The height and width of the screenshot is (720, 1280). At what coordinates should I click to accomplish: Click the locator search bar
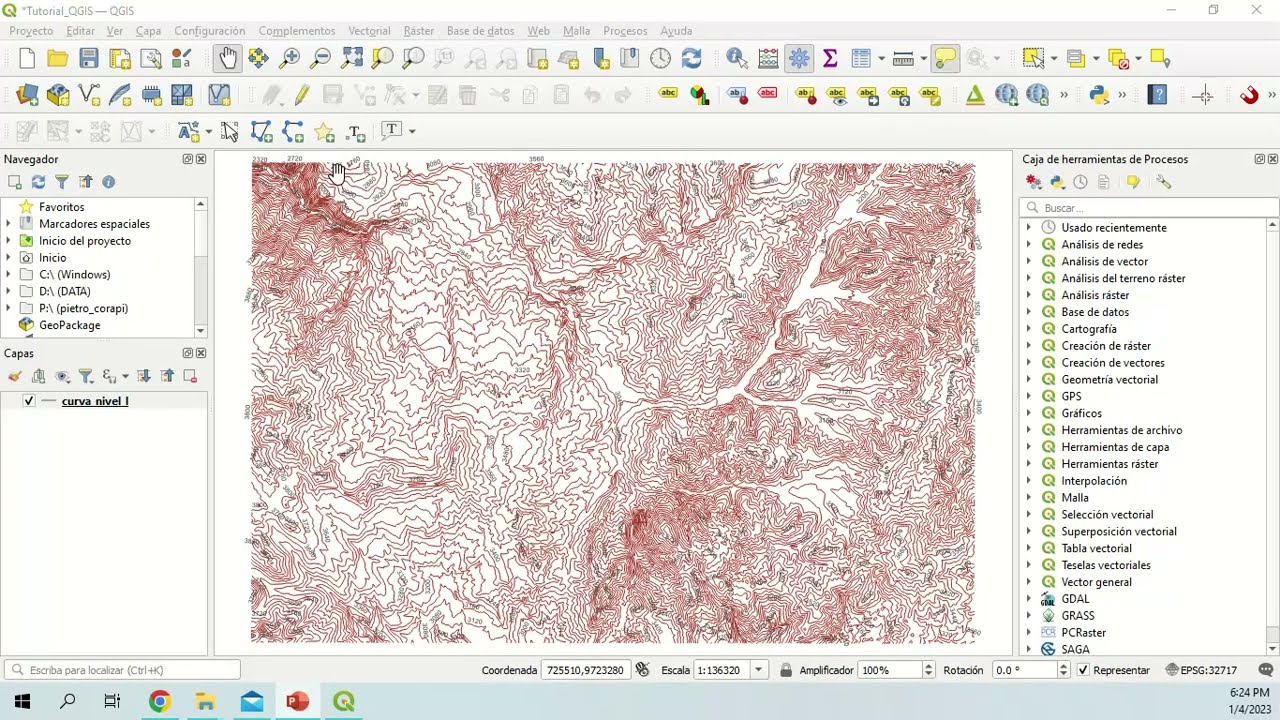(x=122, y=670)
